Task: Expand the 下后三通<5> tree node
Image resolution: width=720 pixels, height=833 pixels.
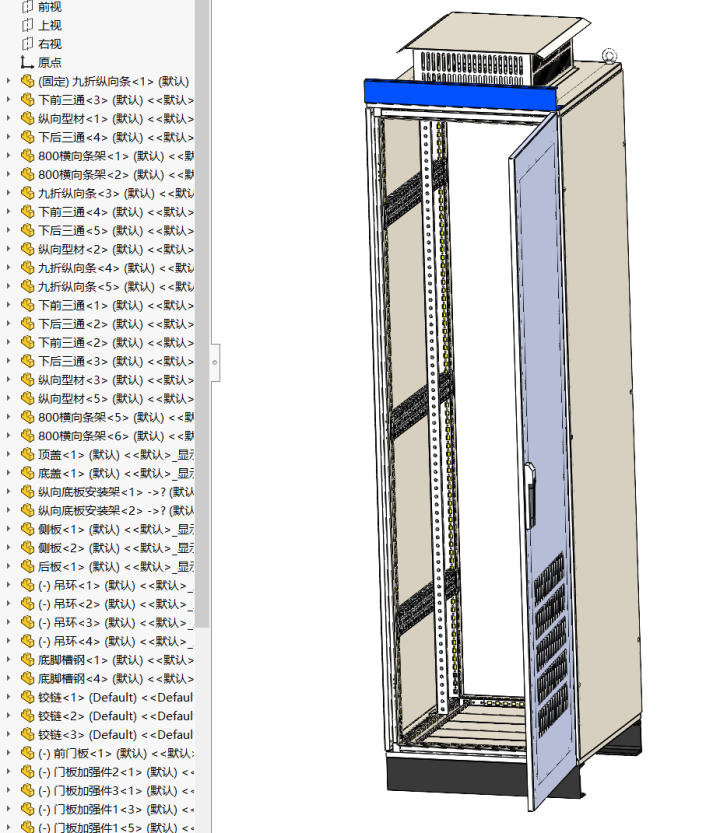Action: click(8, 231)
